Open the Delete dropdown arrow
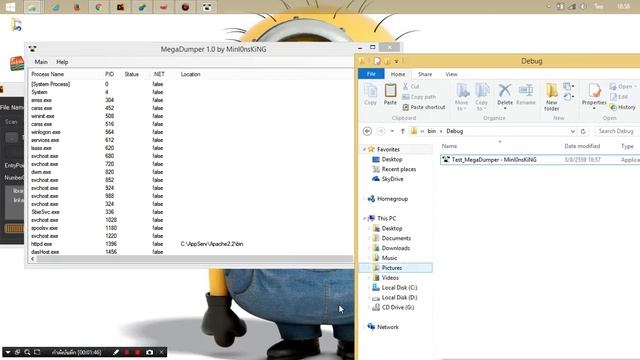 pos(505,109)
